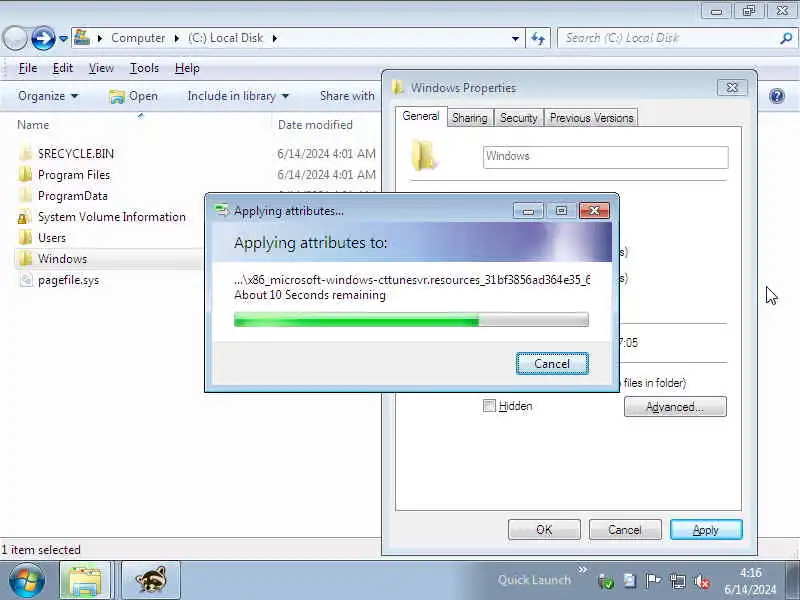Click Share with in the toolbar
This screenshot has width=800, height=600.
click(347, 96)
